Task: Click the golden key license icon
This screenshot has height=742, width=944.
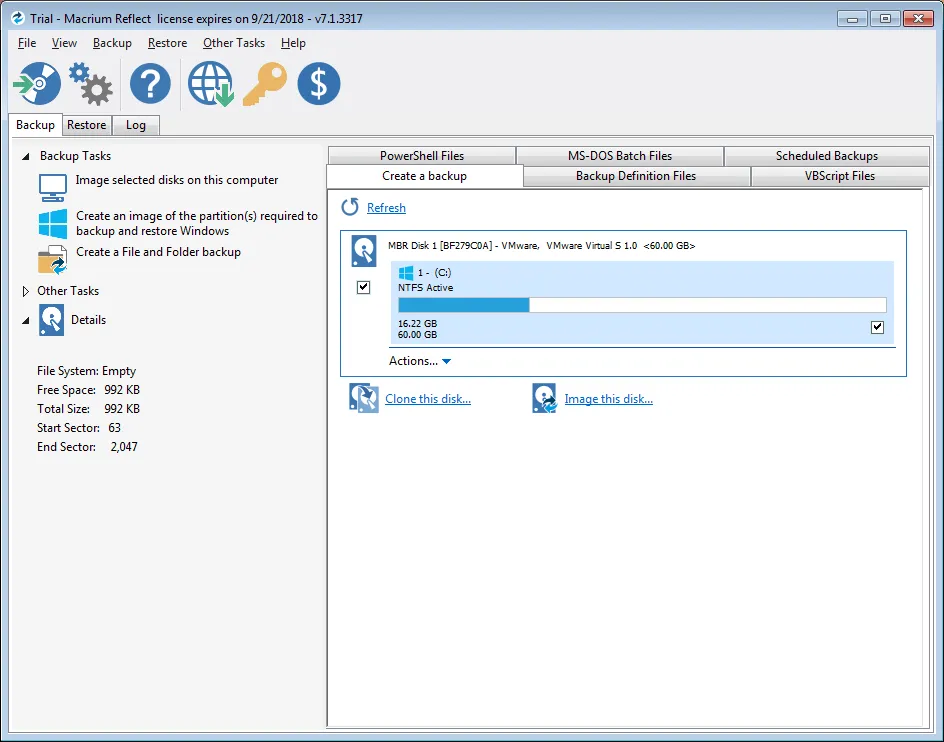Action: [x=264, y=84]
